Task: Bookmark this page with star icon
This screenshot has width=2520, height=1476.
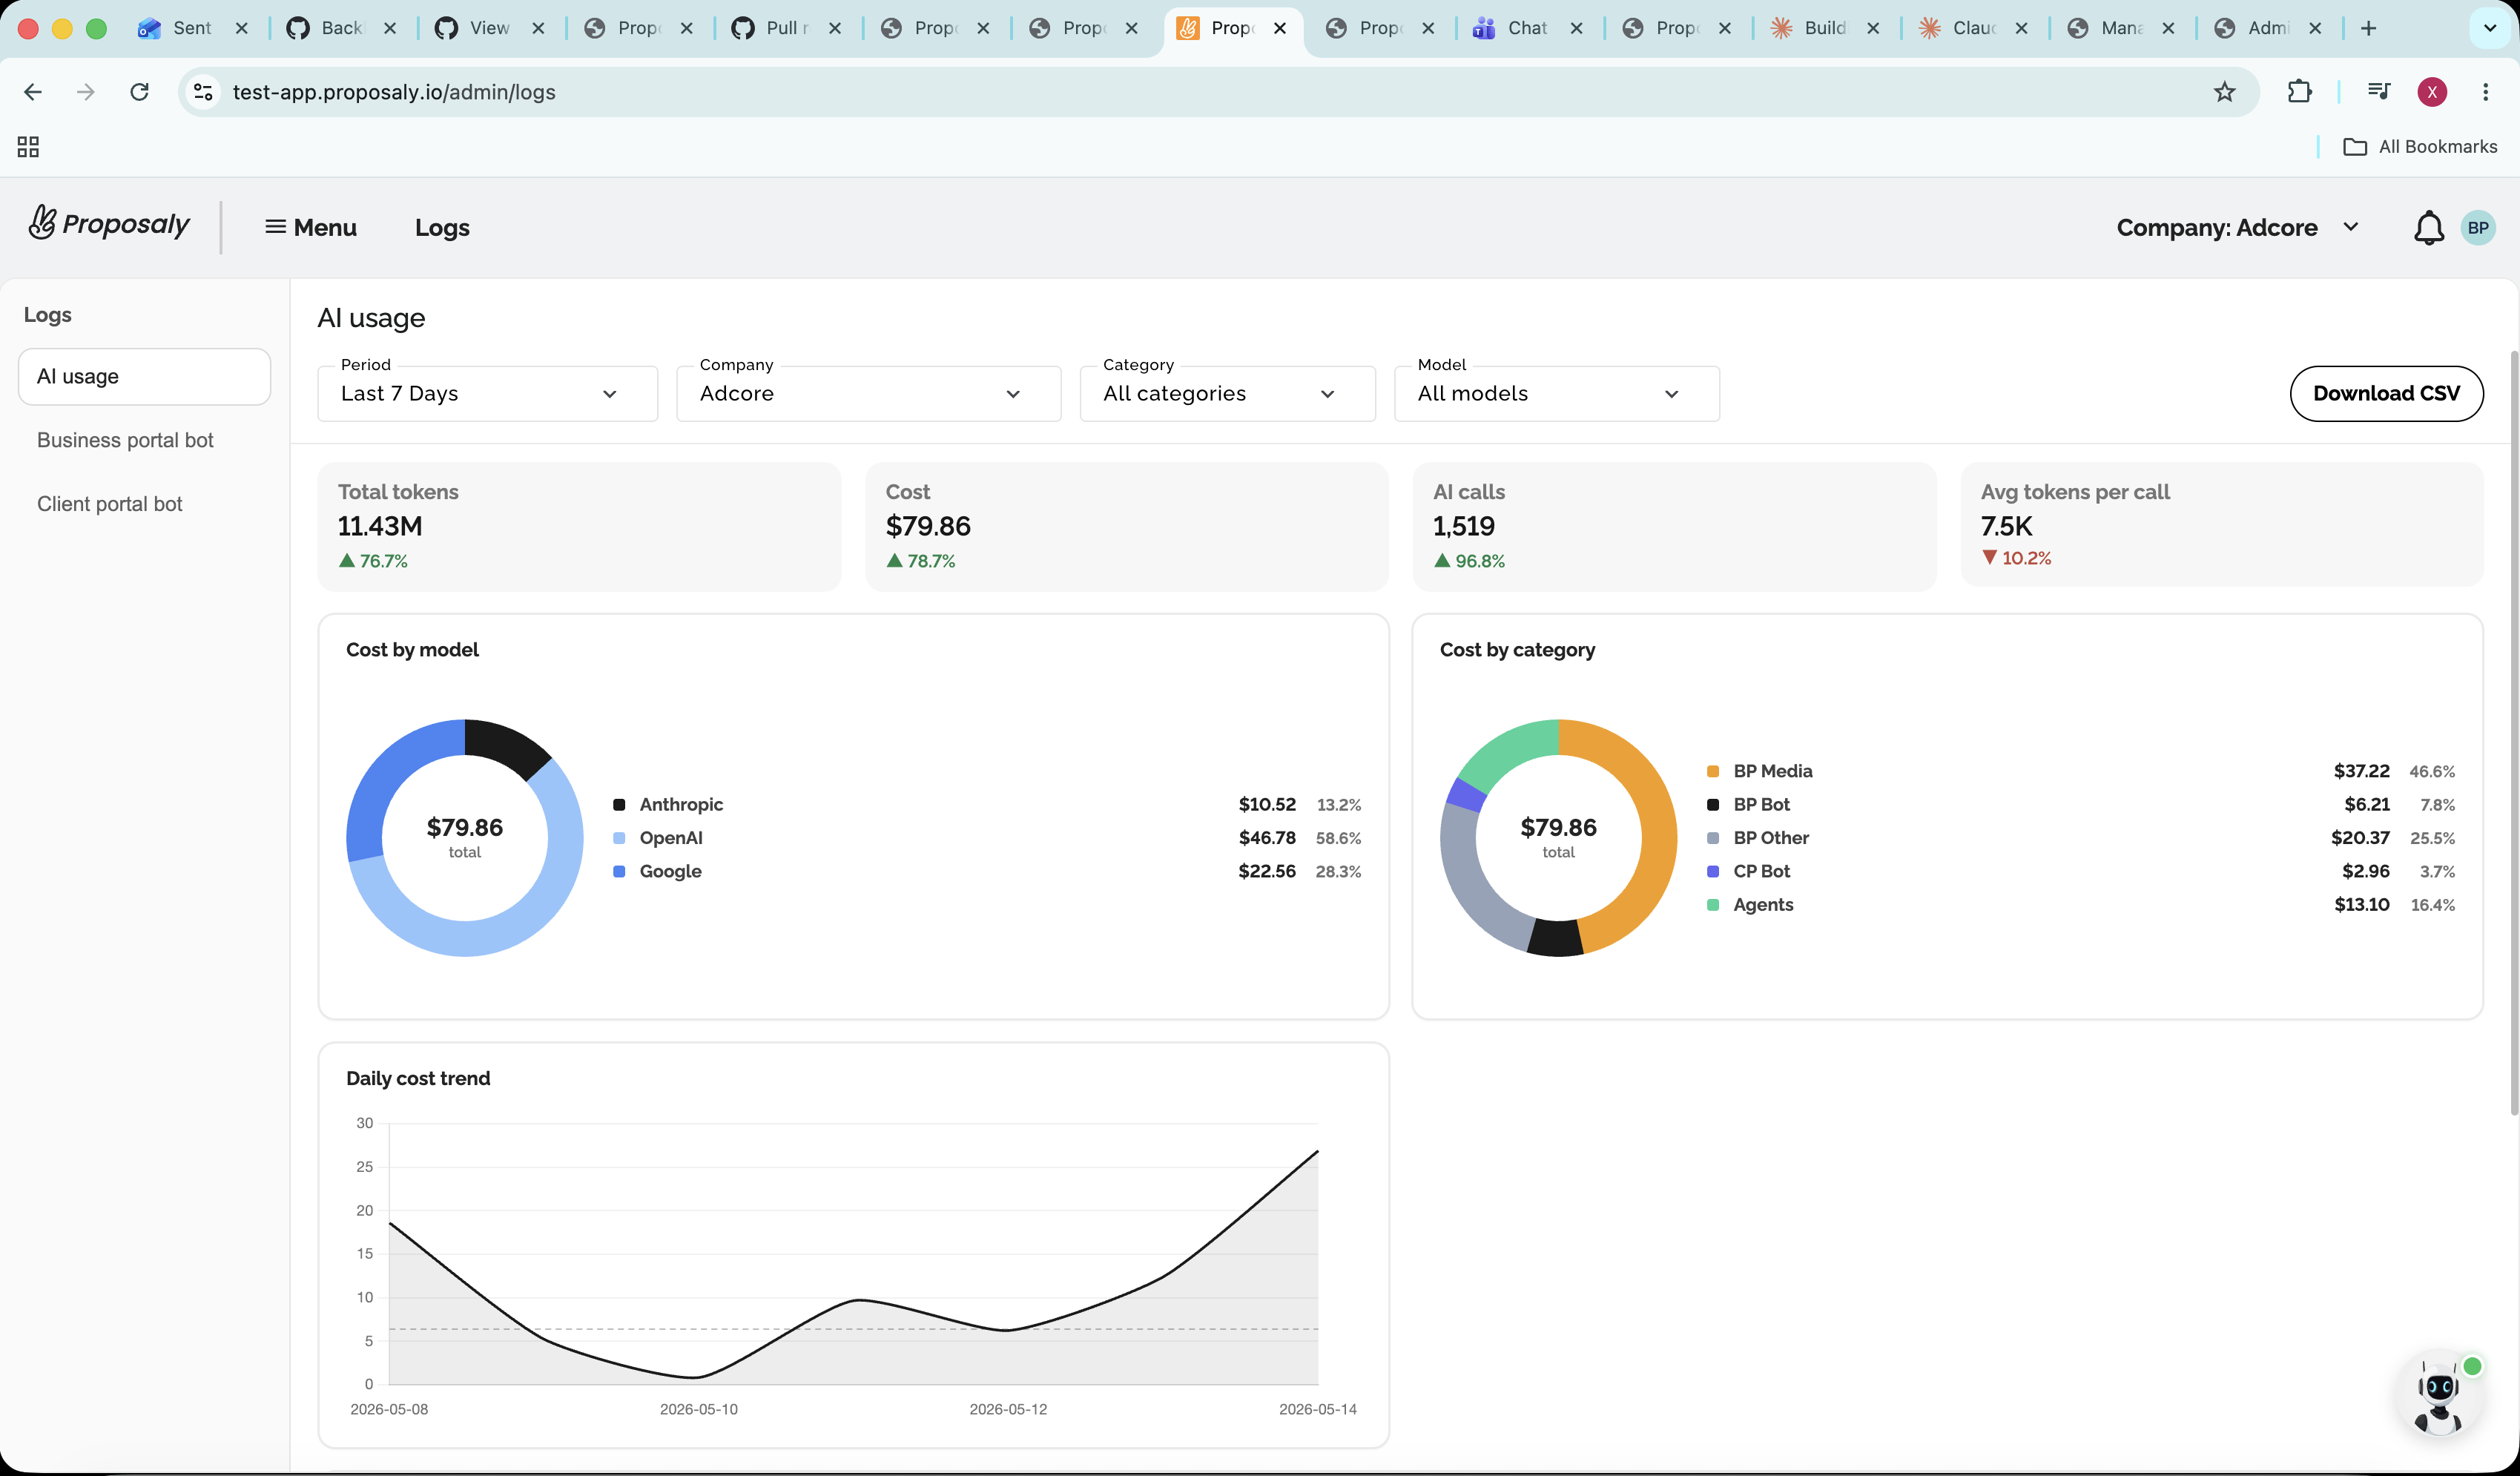Action: pyautogui.click(x=2224, y=92)
